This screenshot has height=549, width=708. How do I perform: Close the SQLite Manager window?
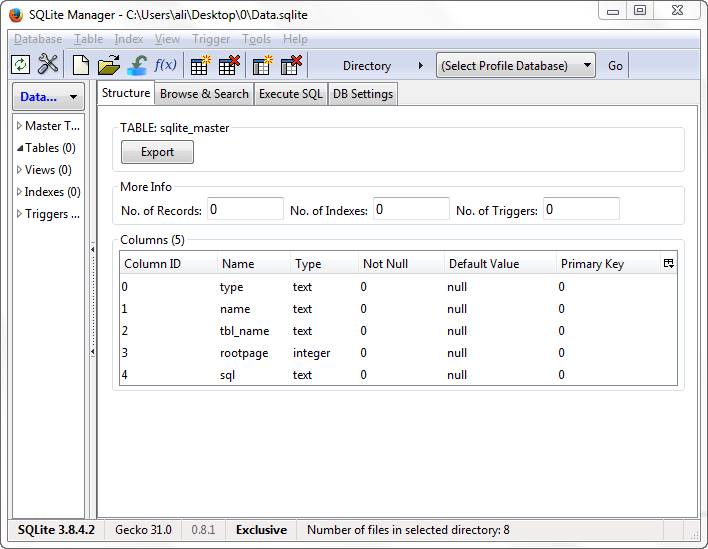[677, 11]
